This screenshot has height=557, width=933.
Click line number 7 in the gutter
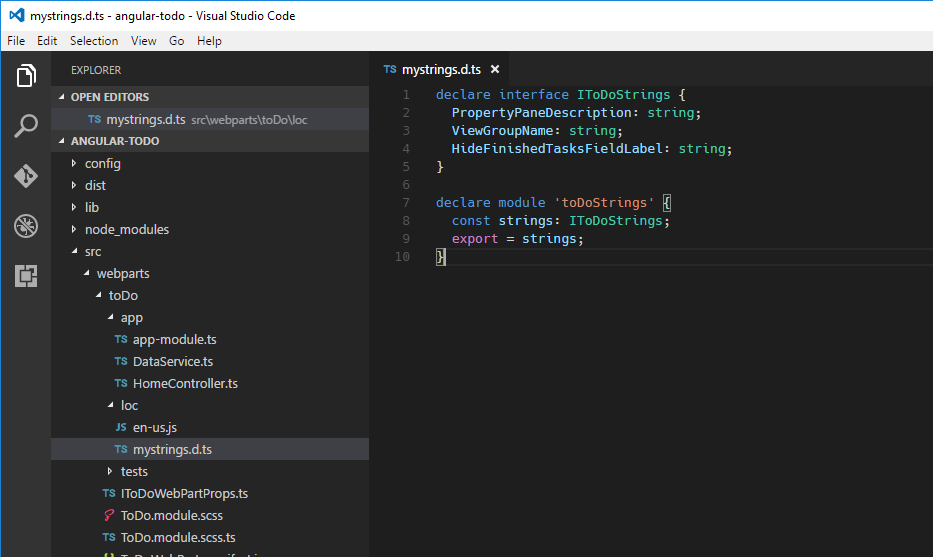[x=406, y=203]
